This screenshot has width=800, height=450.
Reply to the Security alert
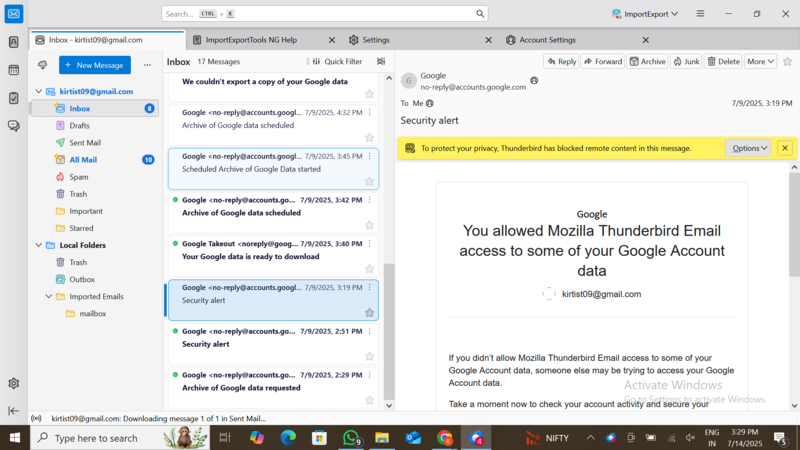tap(561, 61)
